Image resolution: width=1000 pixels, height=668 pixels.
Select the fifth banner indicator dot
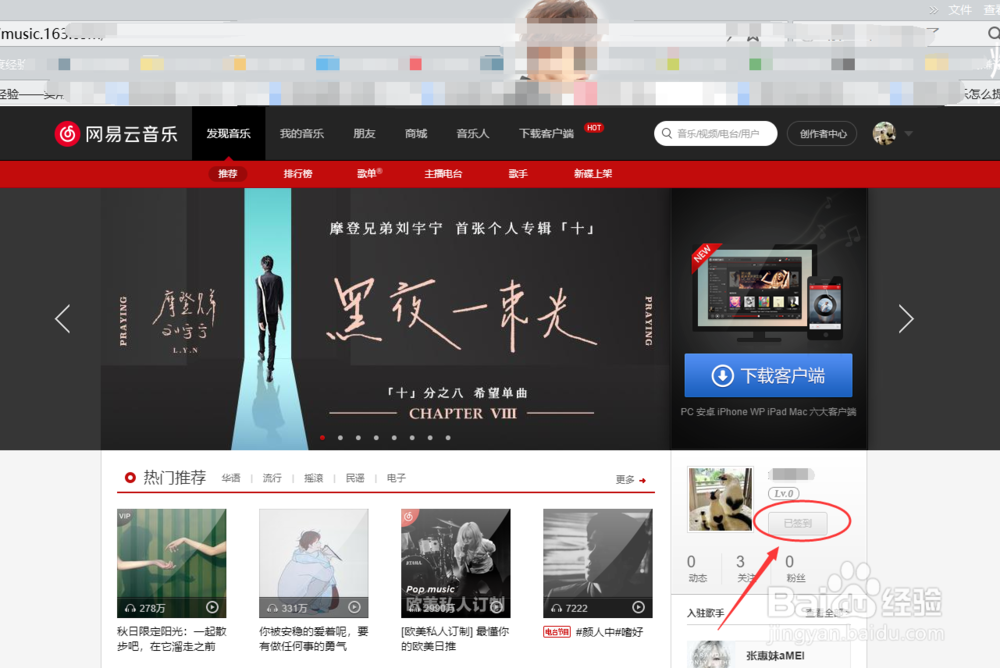pyautogui.click(x=394, y=438)
